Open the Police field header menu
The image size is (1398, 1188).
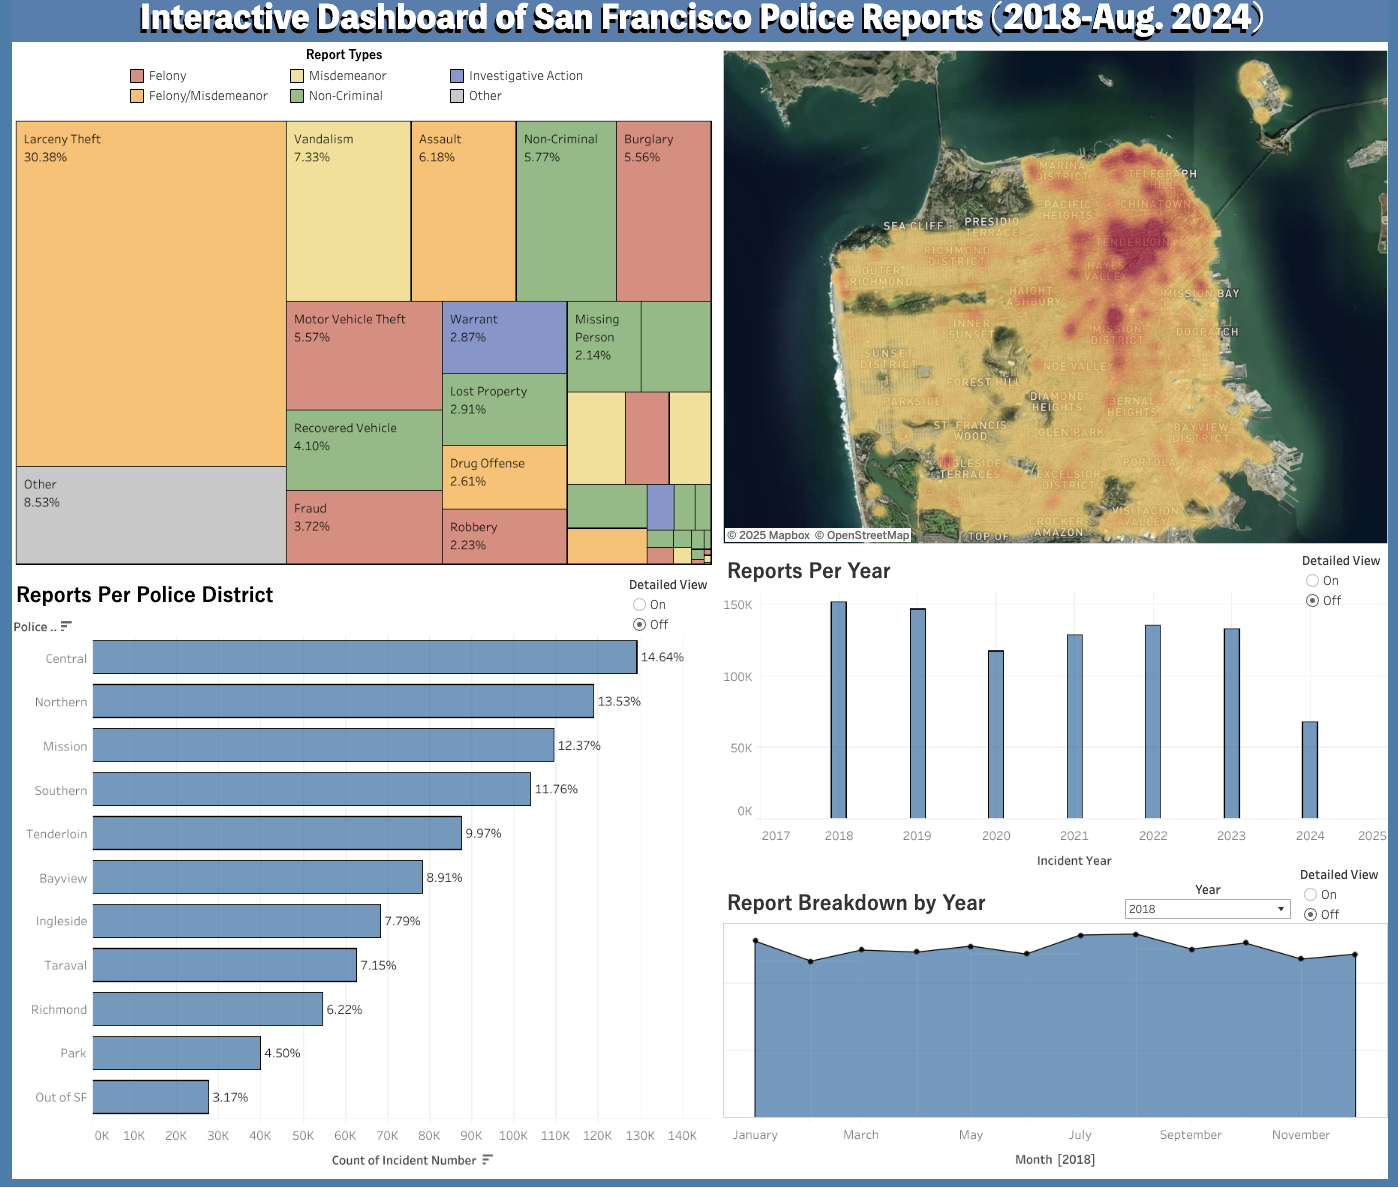(34, 627)
